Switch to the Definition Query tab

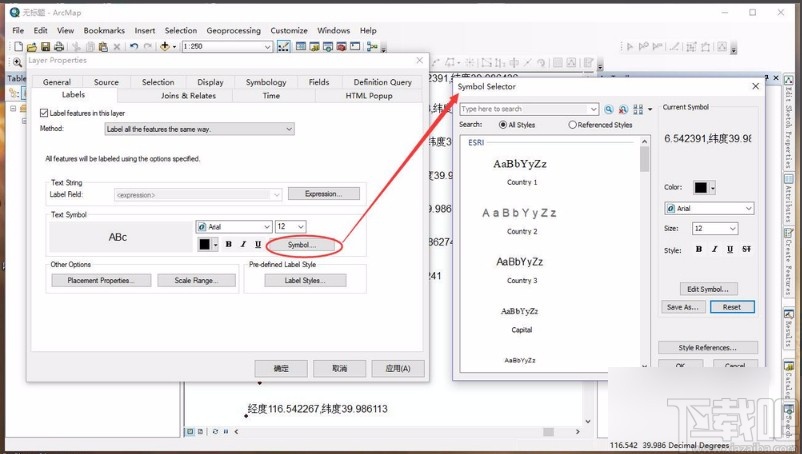click(382, 82)
